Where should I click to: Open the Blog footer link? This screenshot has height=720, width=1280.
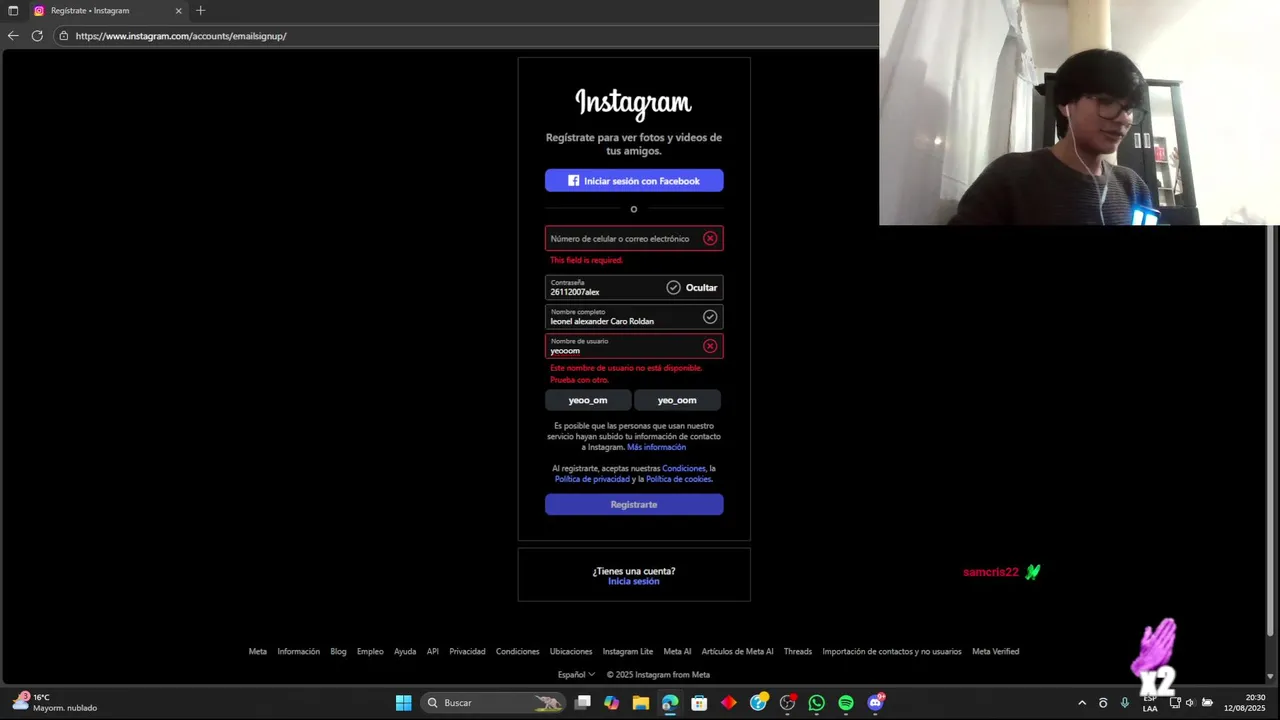[x=338, y=652]
